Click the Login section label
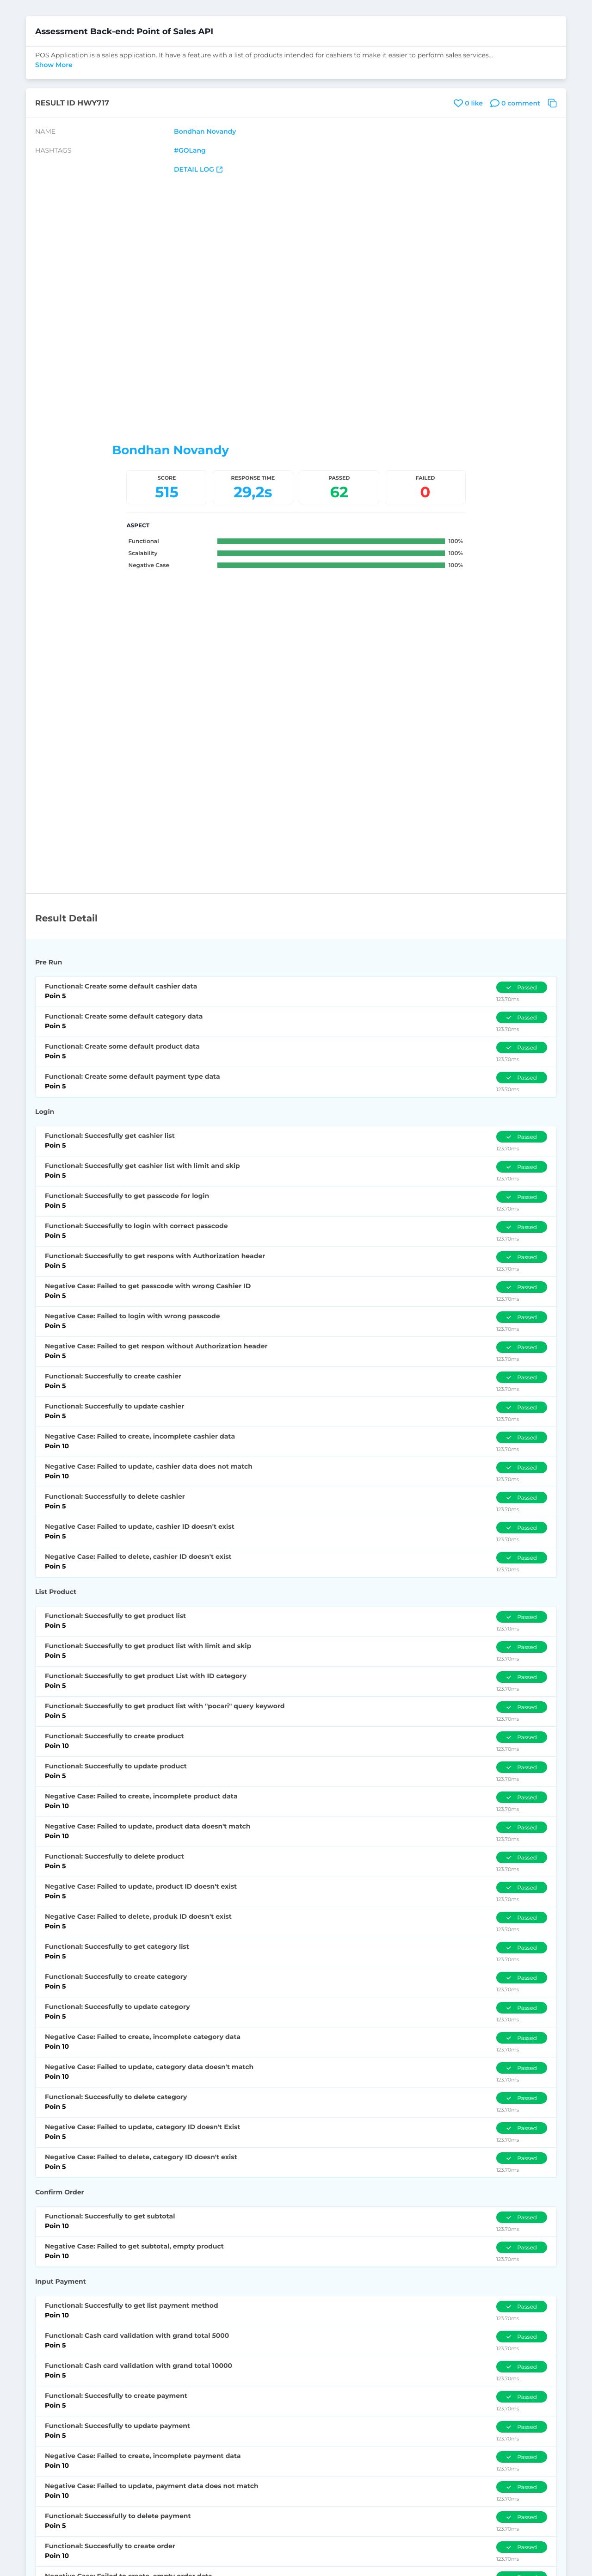Viewport: 592px width, 2576px height. pos(44,1112)
